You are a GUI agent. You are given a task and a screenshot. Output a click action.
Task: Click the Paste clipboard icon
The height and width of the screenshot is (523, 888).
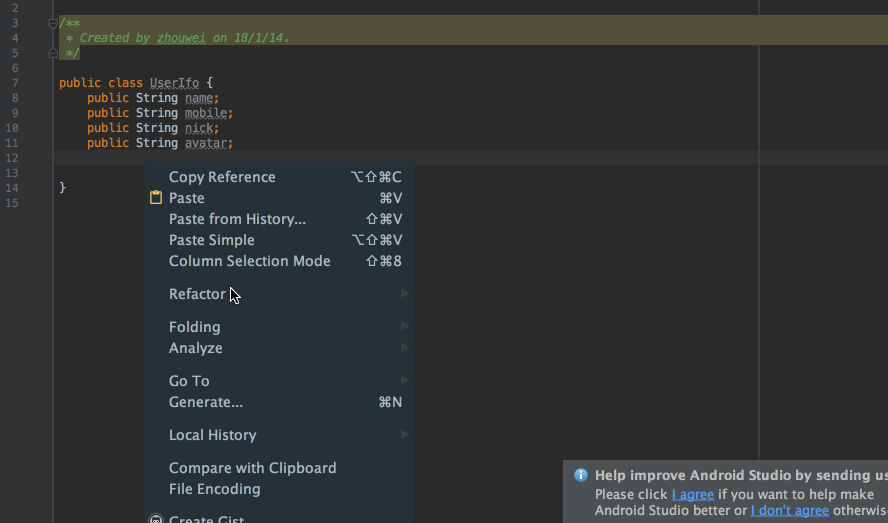(x=156, y=198)
